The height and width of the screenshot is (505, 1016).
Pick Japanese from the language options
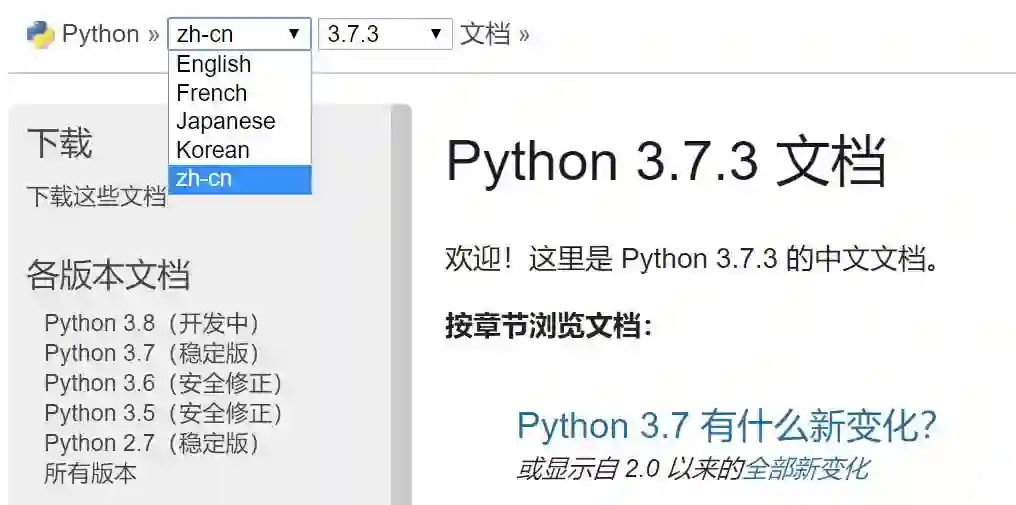pyautogui.click(x=226, y=122)
